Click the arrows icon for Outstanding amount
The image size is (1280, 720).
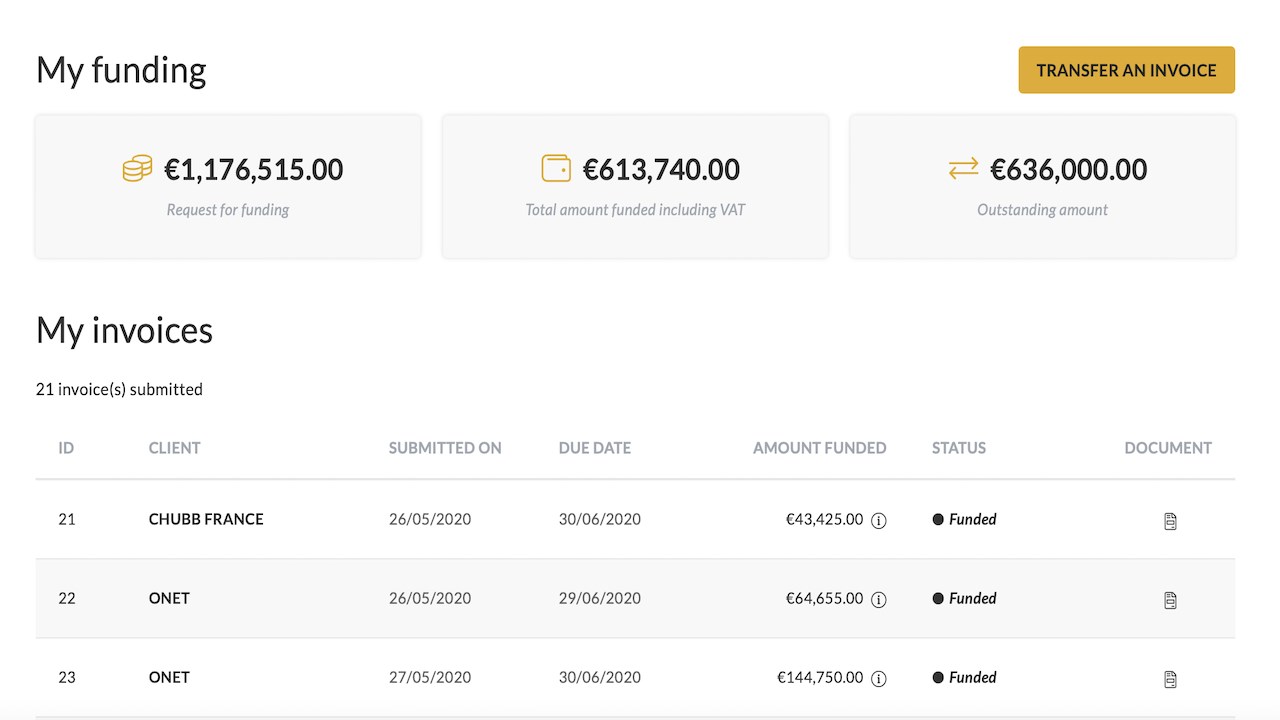pyautogui.click(x=963, y=169)
